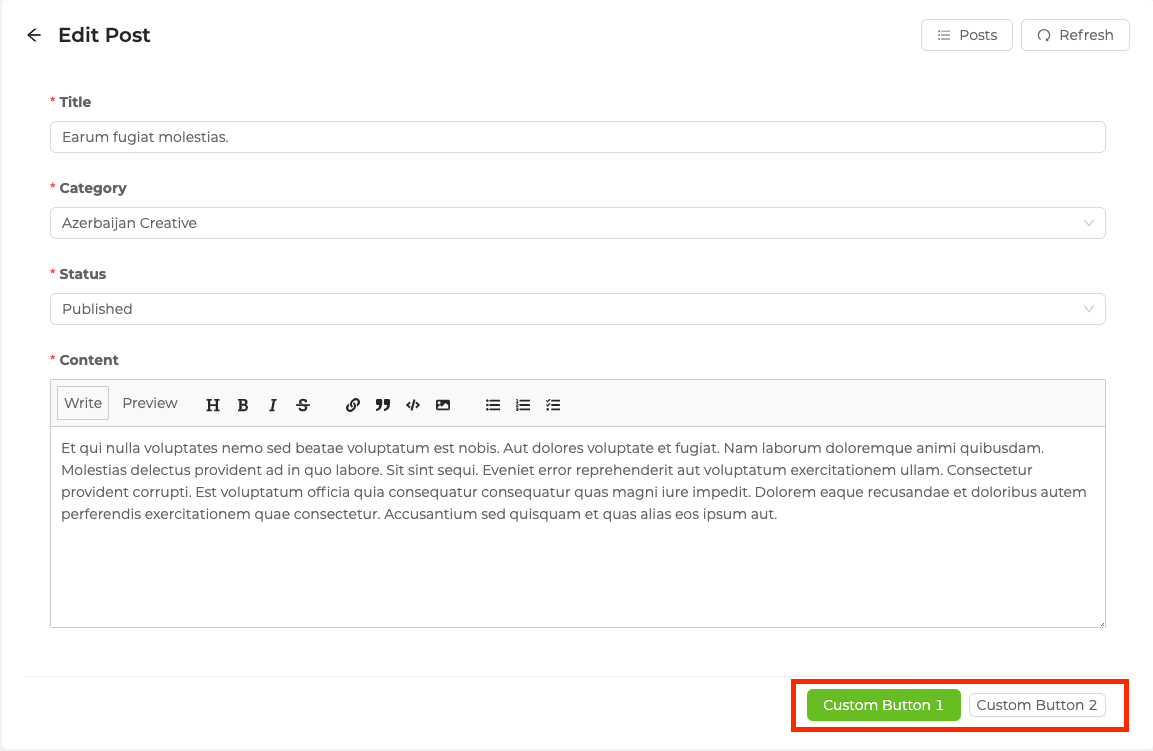Toggle italic formatting
The height and width of the screenshot is (751, 1153).
(x=272, y=404)
